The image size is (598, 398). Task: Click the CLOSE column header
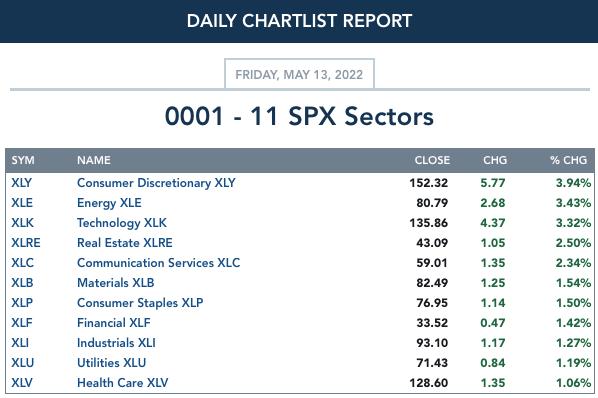pyautogui.click(x=432, y=160)
